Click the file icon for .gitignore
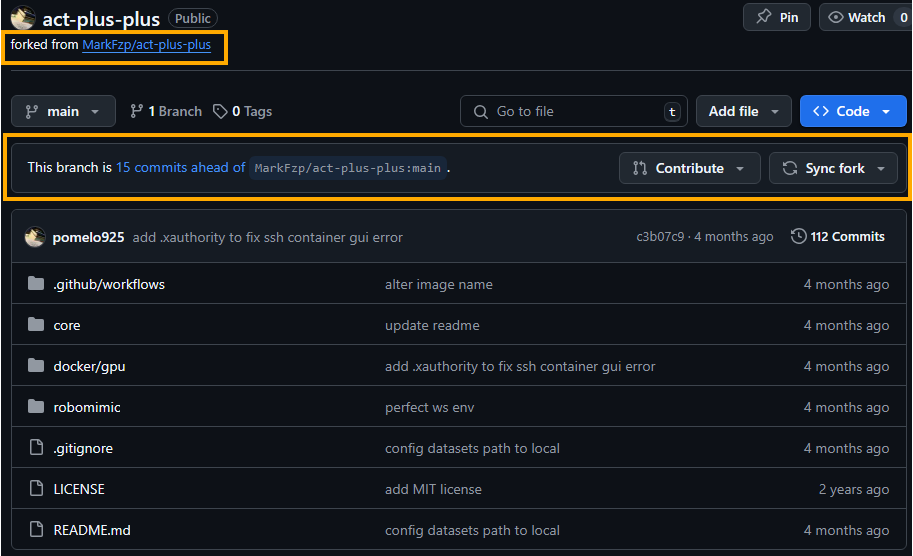 [36, 447]
